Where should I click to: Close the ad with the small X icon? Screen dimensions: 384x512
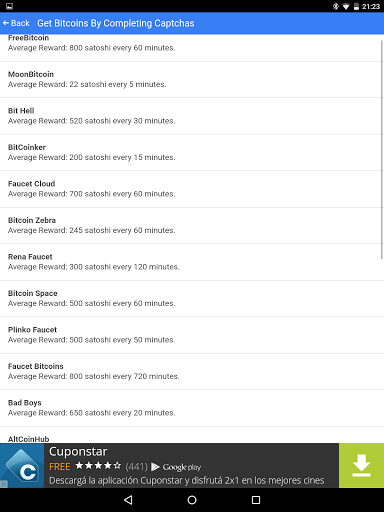point(4,484)
